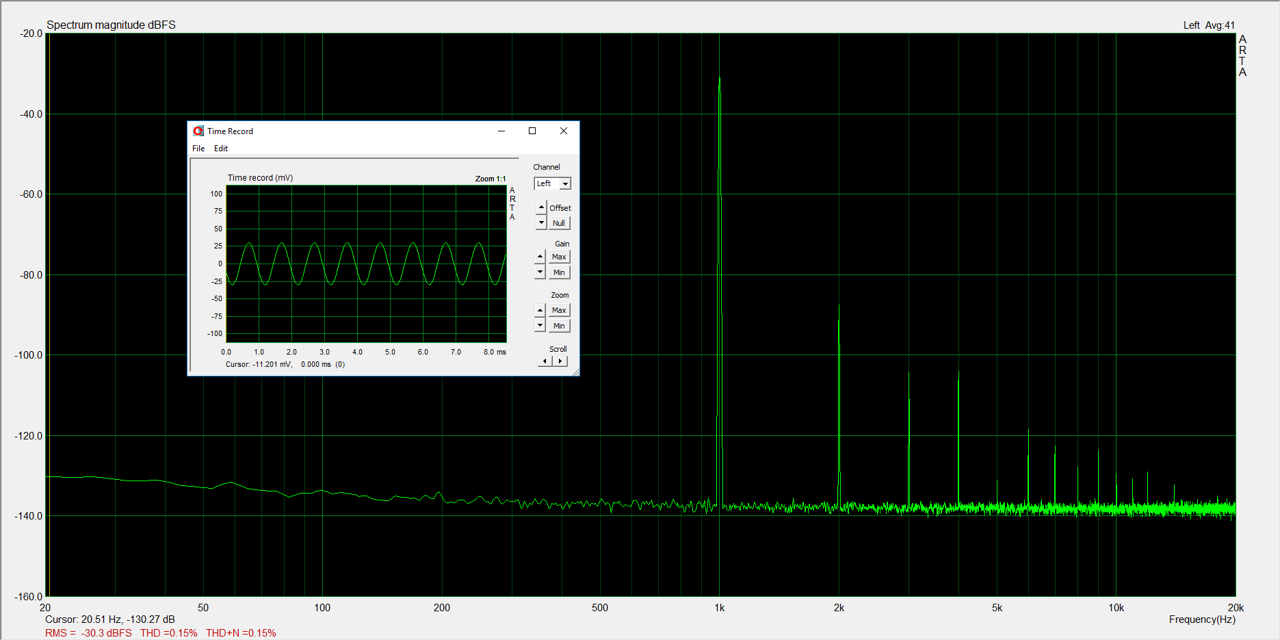Set Gain to Min
Screen dimensions: 1280x640
point(559,272)
